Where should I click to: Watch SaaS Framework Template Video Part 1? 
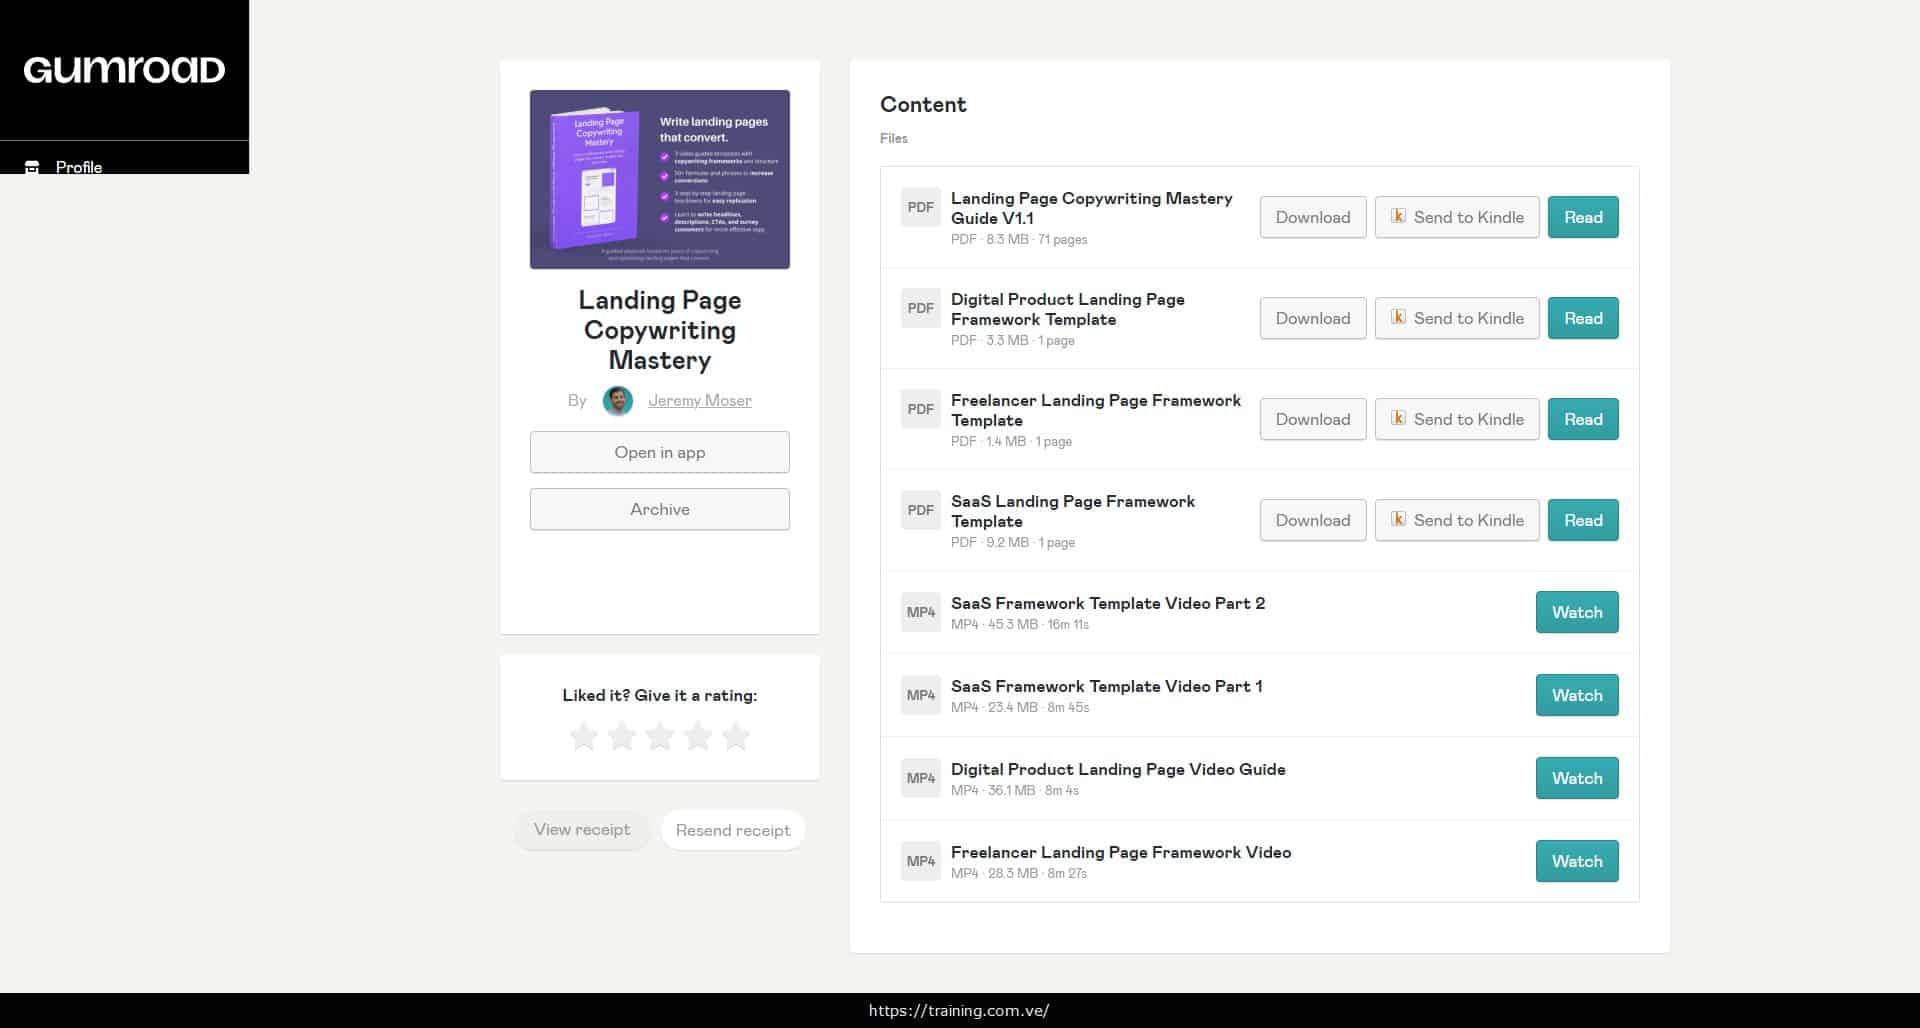pos(1577,695)
